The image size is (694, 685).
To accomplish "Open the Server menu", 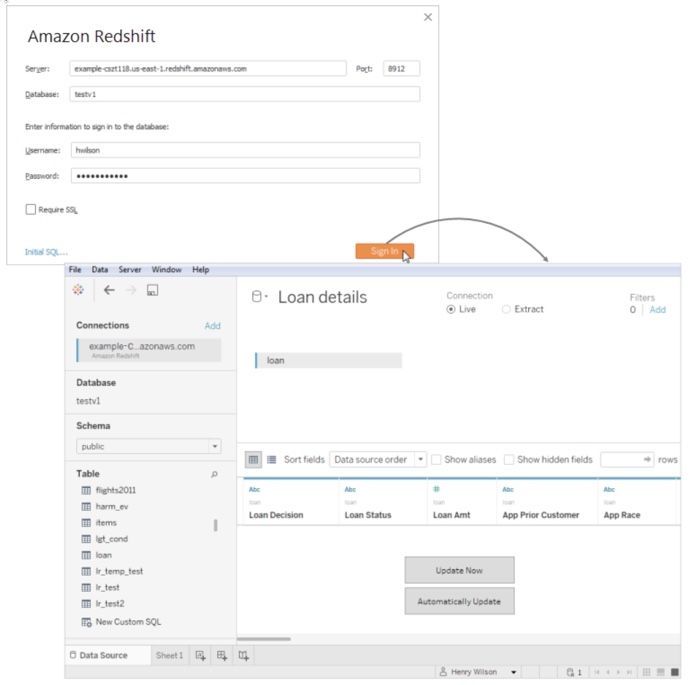I will (130, 270).
